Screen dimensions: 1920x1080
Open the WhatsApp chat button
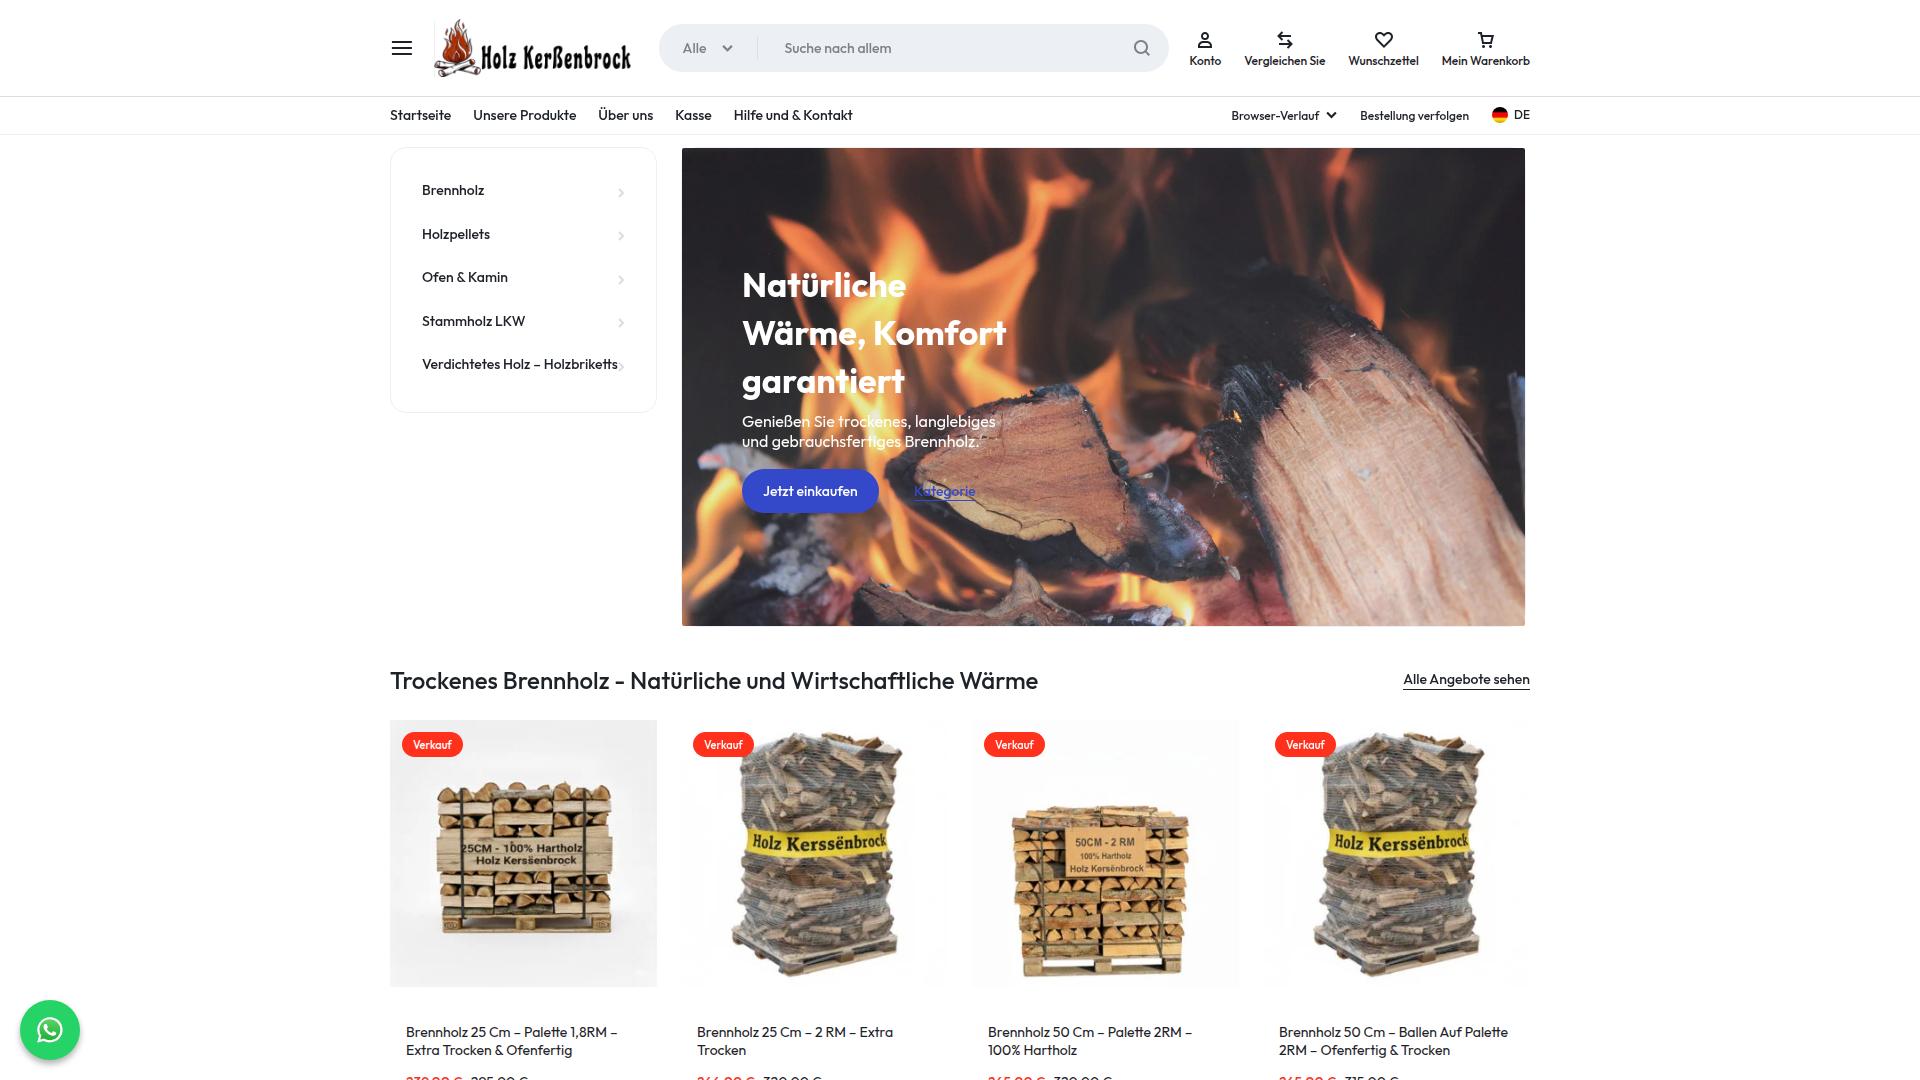point(50,1030)
